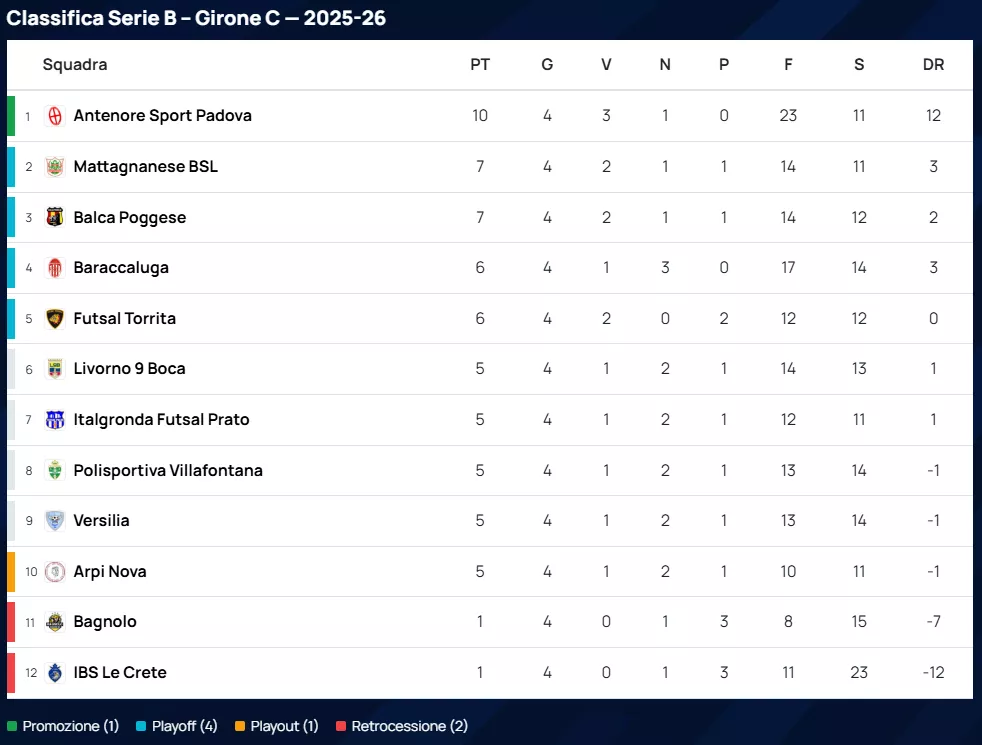Click the Classifica Serie B Girone C title

click(x=196, y=18)
